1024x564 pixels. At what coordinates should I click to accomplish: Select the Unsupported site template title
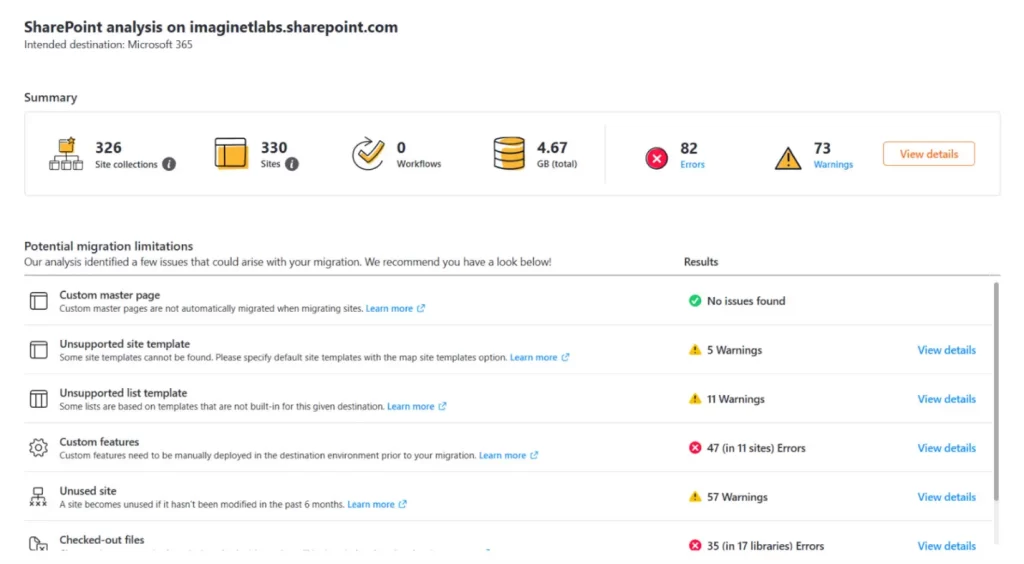click(x=125, y=344)
